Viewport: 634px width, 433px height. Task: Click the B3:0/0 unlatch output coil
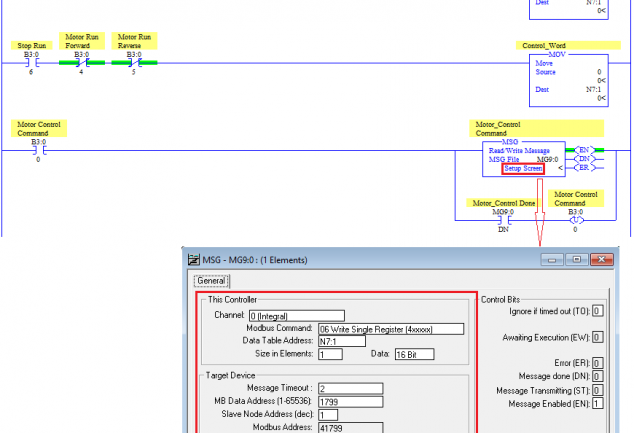[x=576, y=220]
